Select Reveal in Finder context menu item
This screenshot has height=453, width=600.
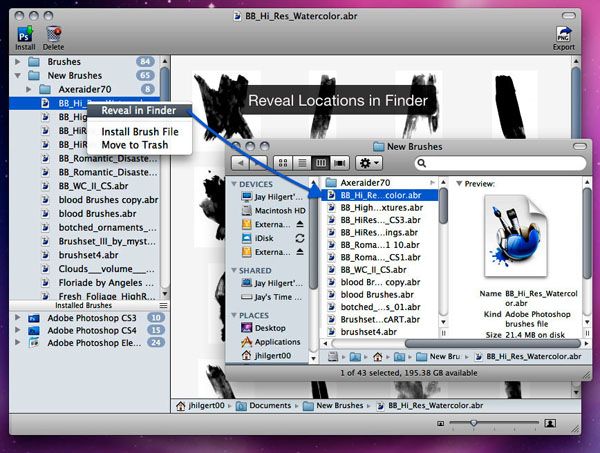click(139, 111)
